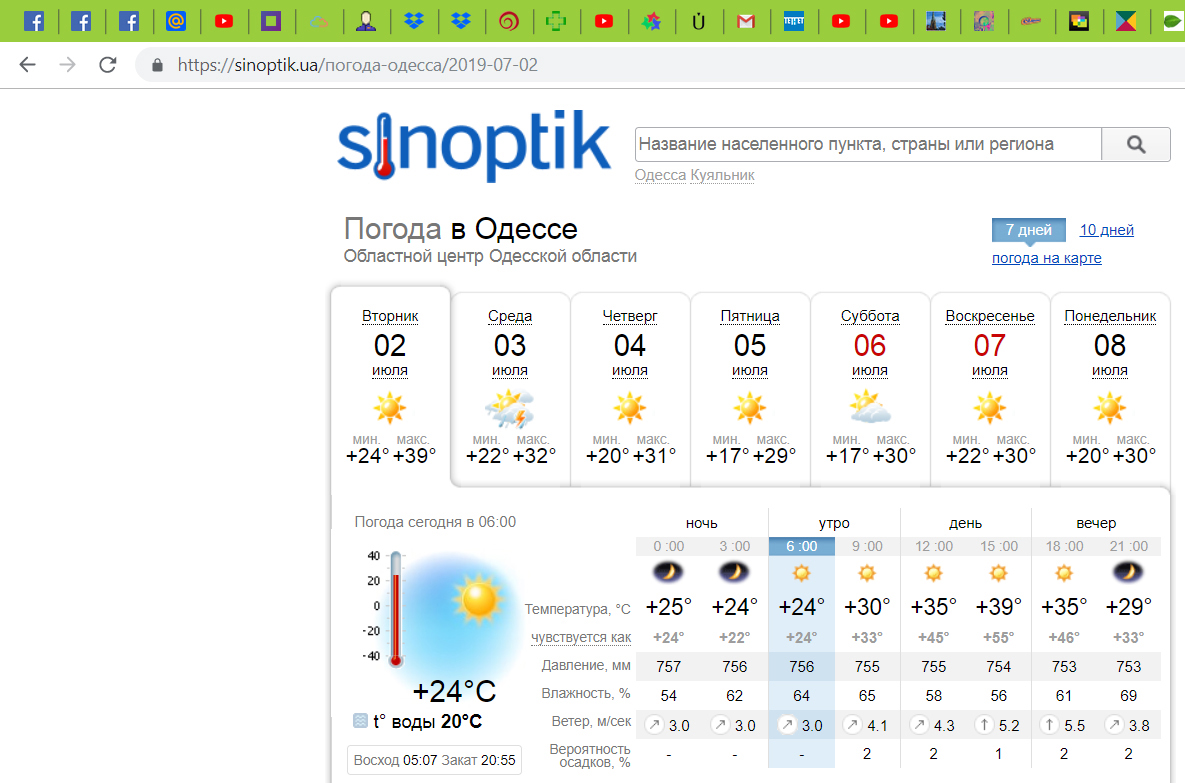The height and width of the screenshot is (783, 1185).
Task: Open the Ü letter bookmark icon
Action: point(698,21)
